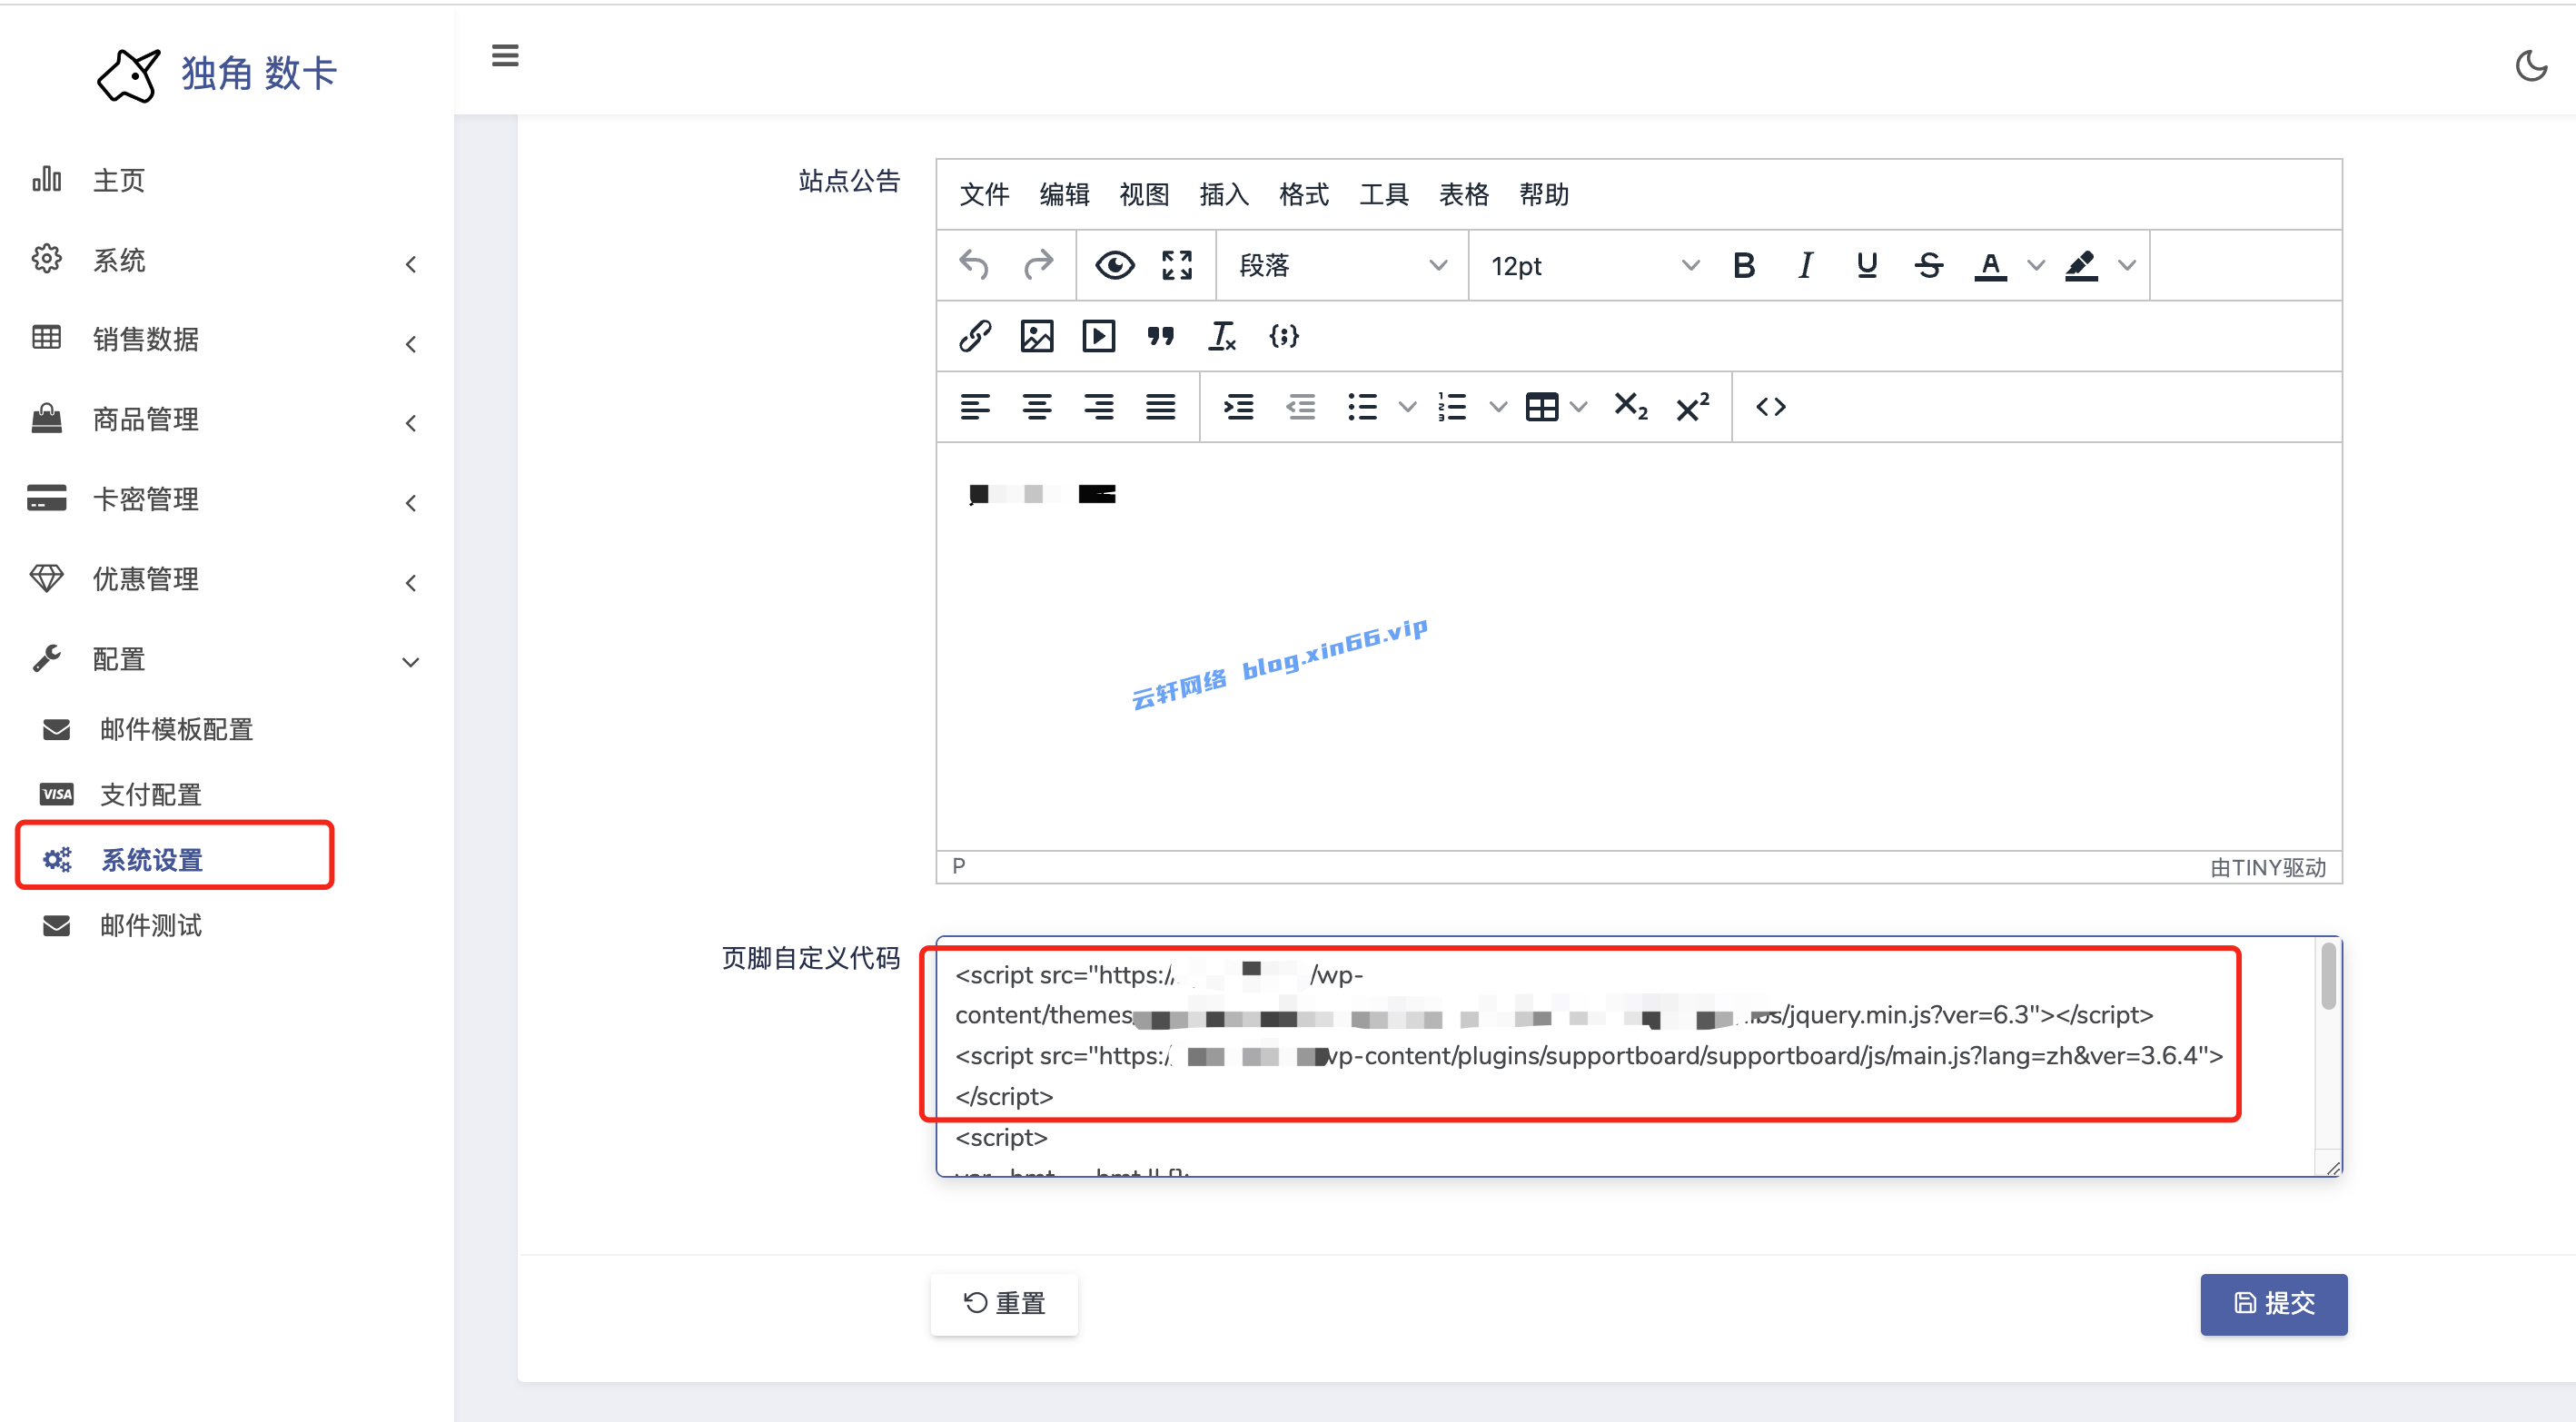Click the footer code textarea scrollbar
This screenshot has width=2576, height=1422.
tap(2328, 976)
